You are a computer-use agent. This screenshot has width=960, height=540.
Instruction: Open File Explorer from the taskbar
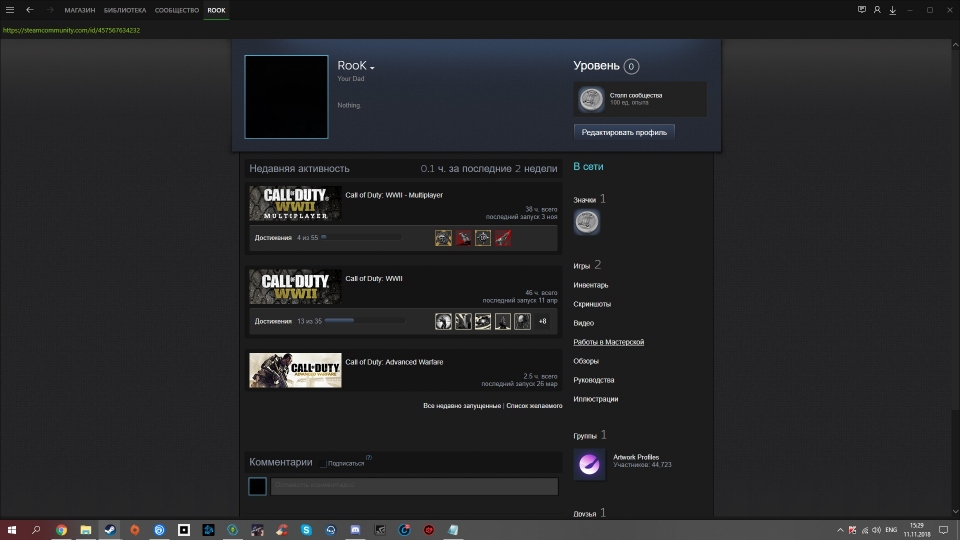pyautogui.click(x=86, y=530)
